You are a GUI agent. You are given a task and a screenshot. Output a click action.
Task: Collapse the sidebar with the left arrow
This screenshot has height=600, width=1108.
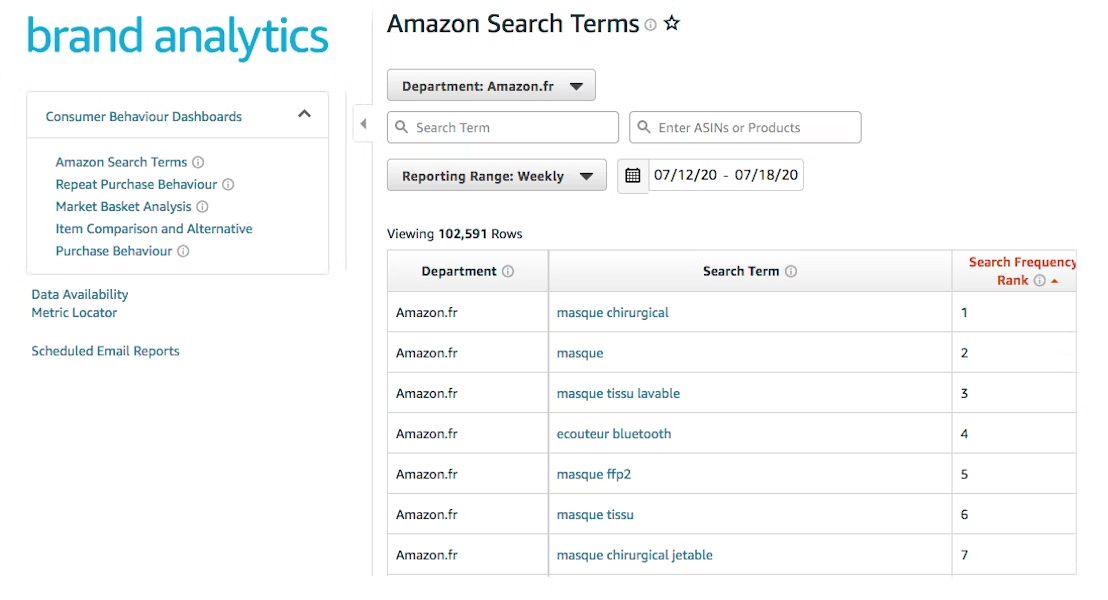(x=363, y=124)
